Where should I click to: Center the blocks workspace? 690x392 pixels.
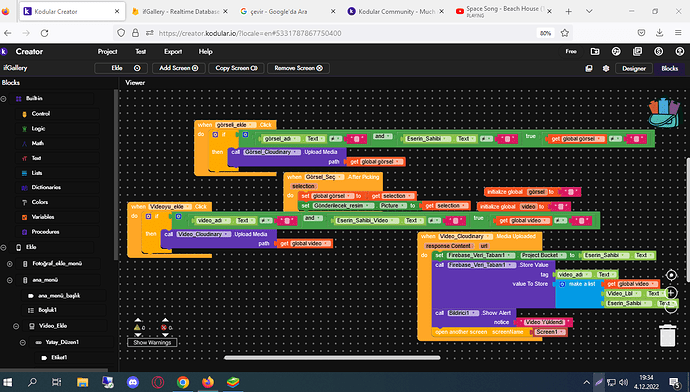click(x=671, y=275)
